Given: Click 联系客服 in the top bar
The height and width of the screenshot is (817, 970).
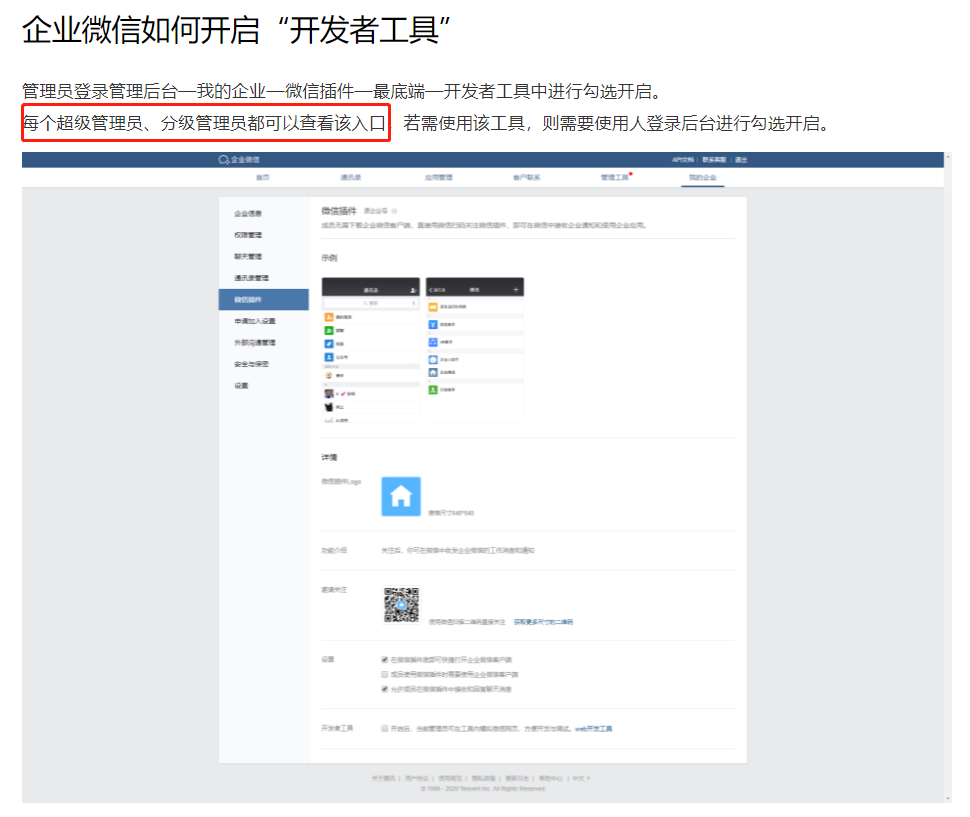Looking at the screenshot, I should (714, 160).
